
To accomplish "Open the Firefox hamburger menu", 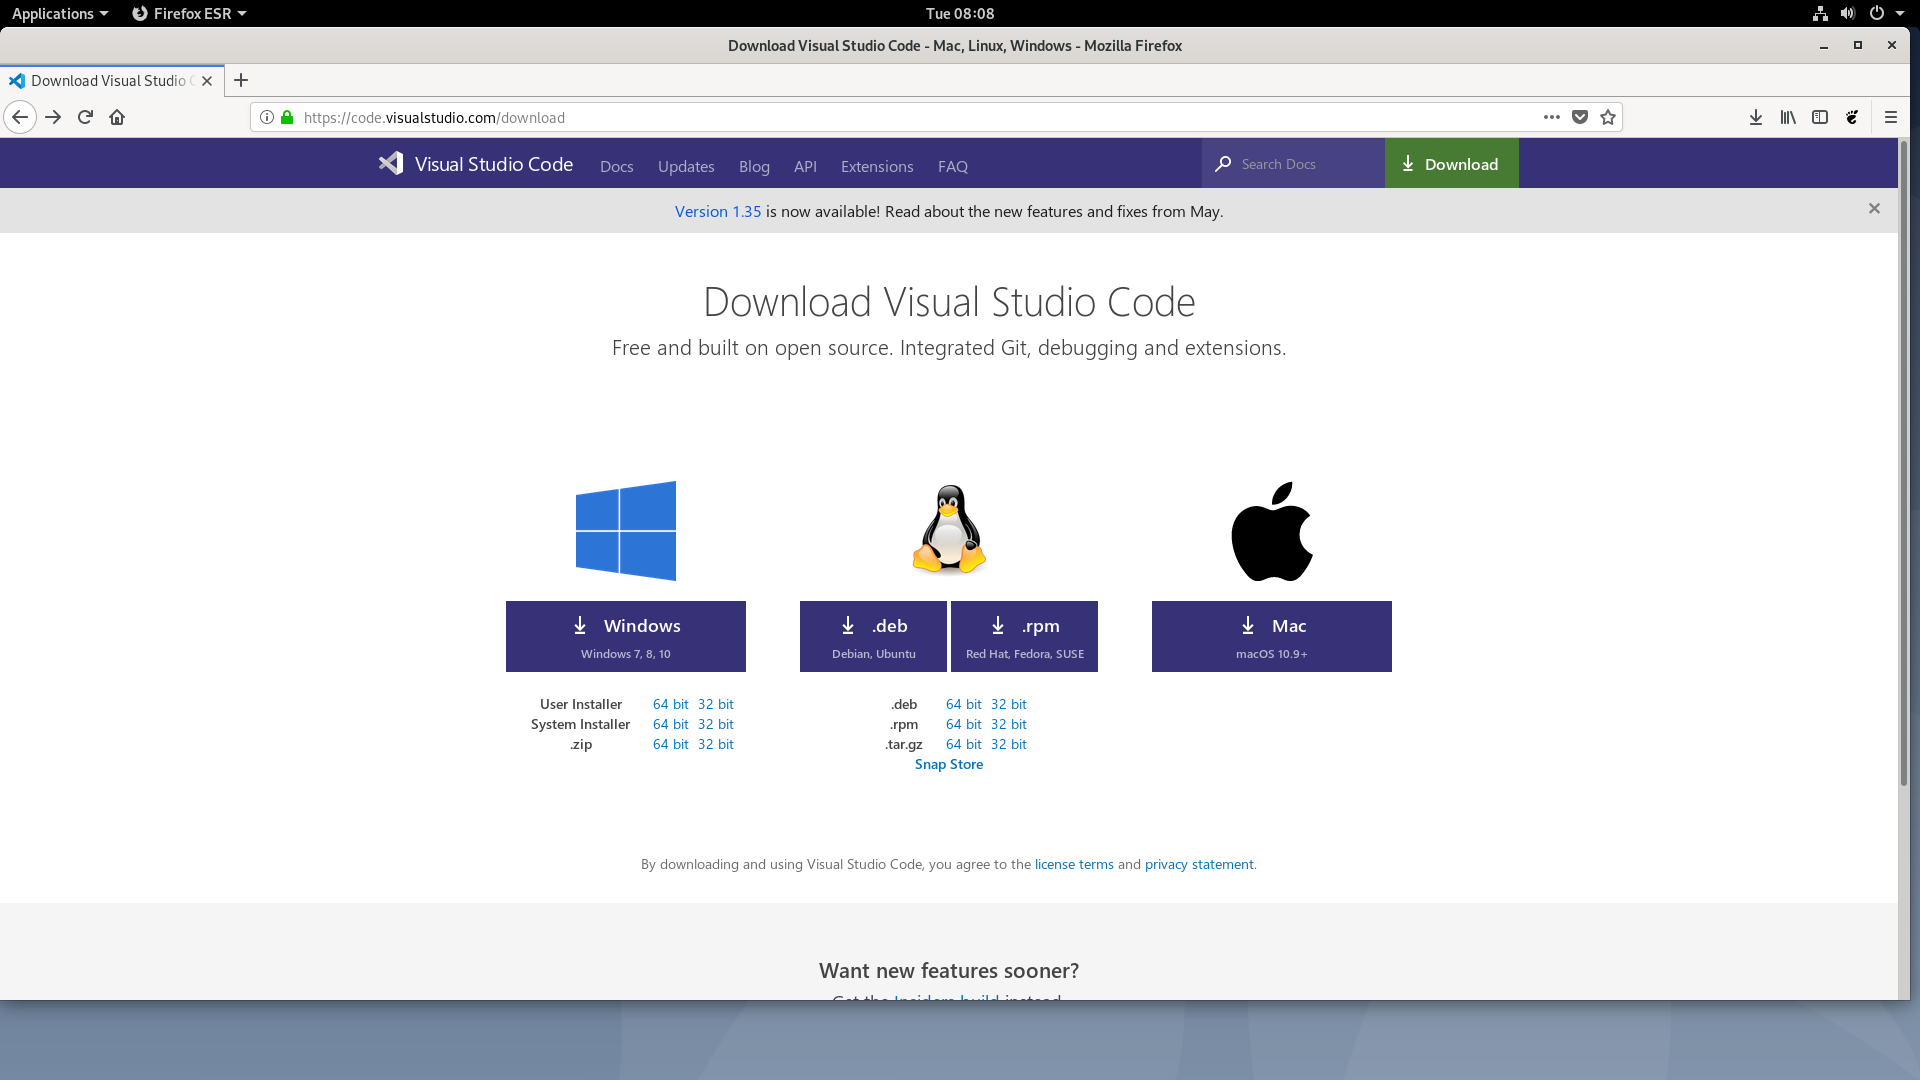I will [1890, 117].
